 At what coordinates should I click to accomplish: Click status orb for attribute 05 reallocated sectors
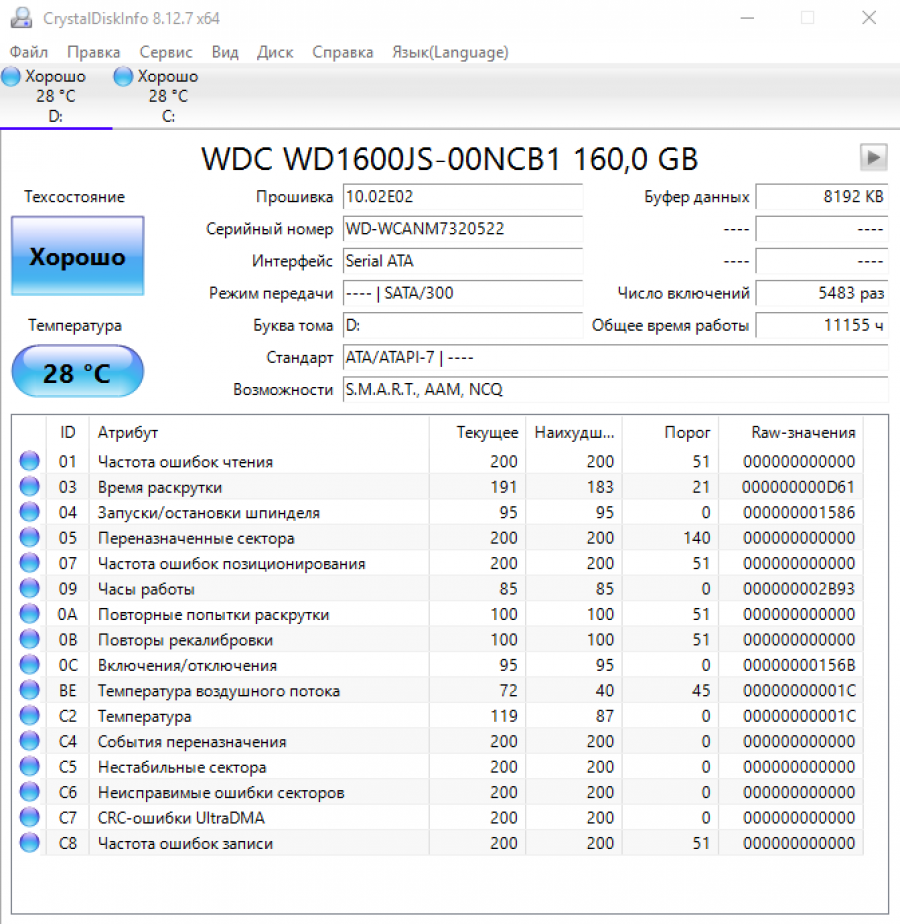(x=30, y=538)
